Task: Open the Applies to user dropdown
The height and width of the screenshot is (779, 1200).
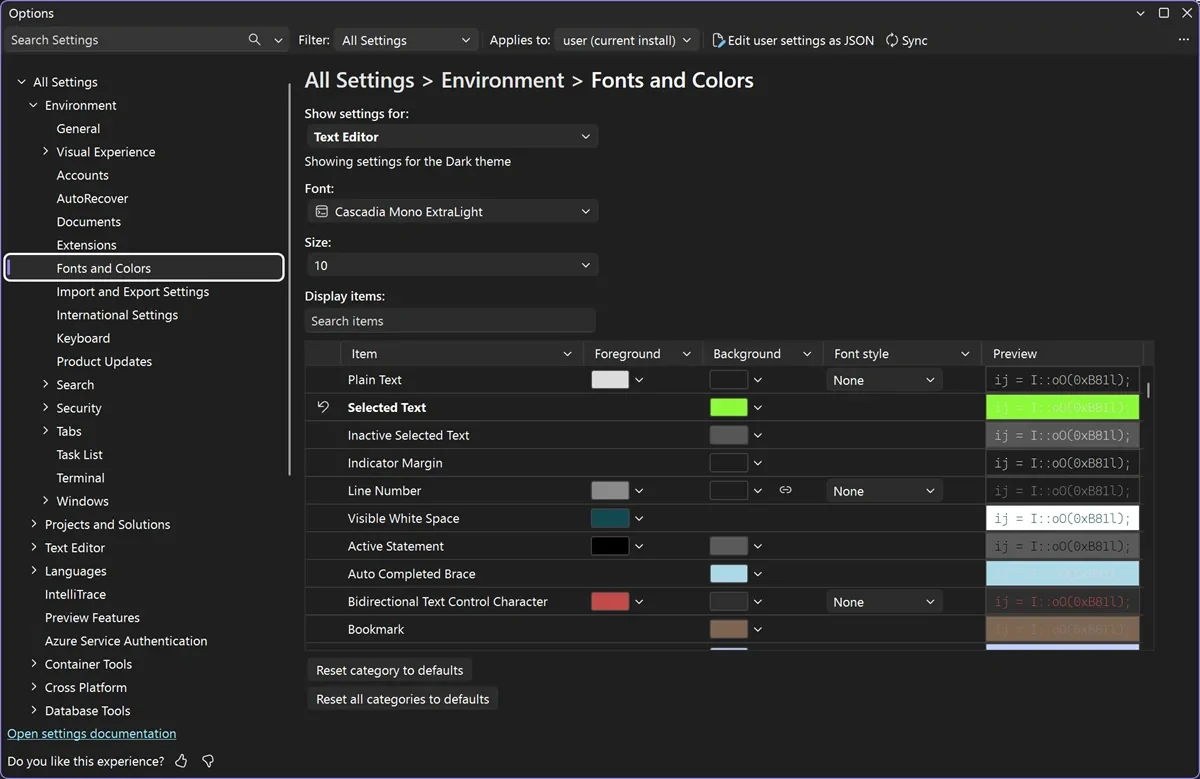Action: click(627, 40)
